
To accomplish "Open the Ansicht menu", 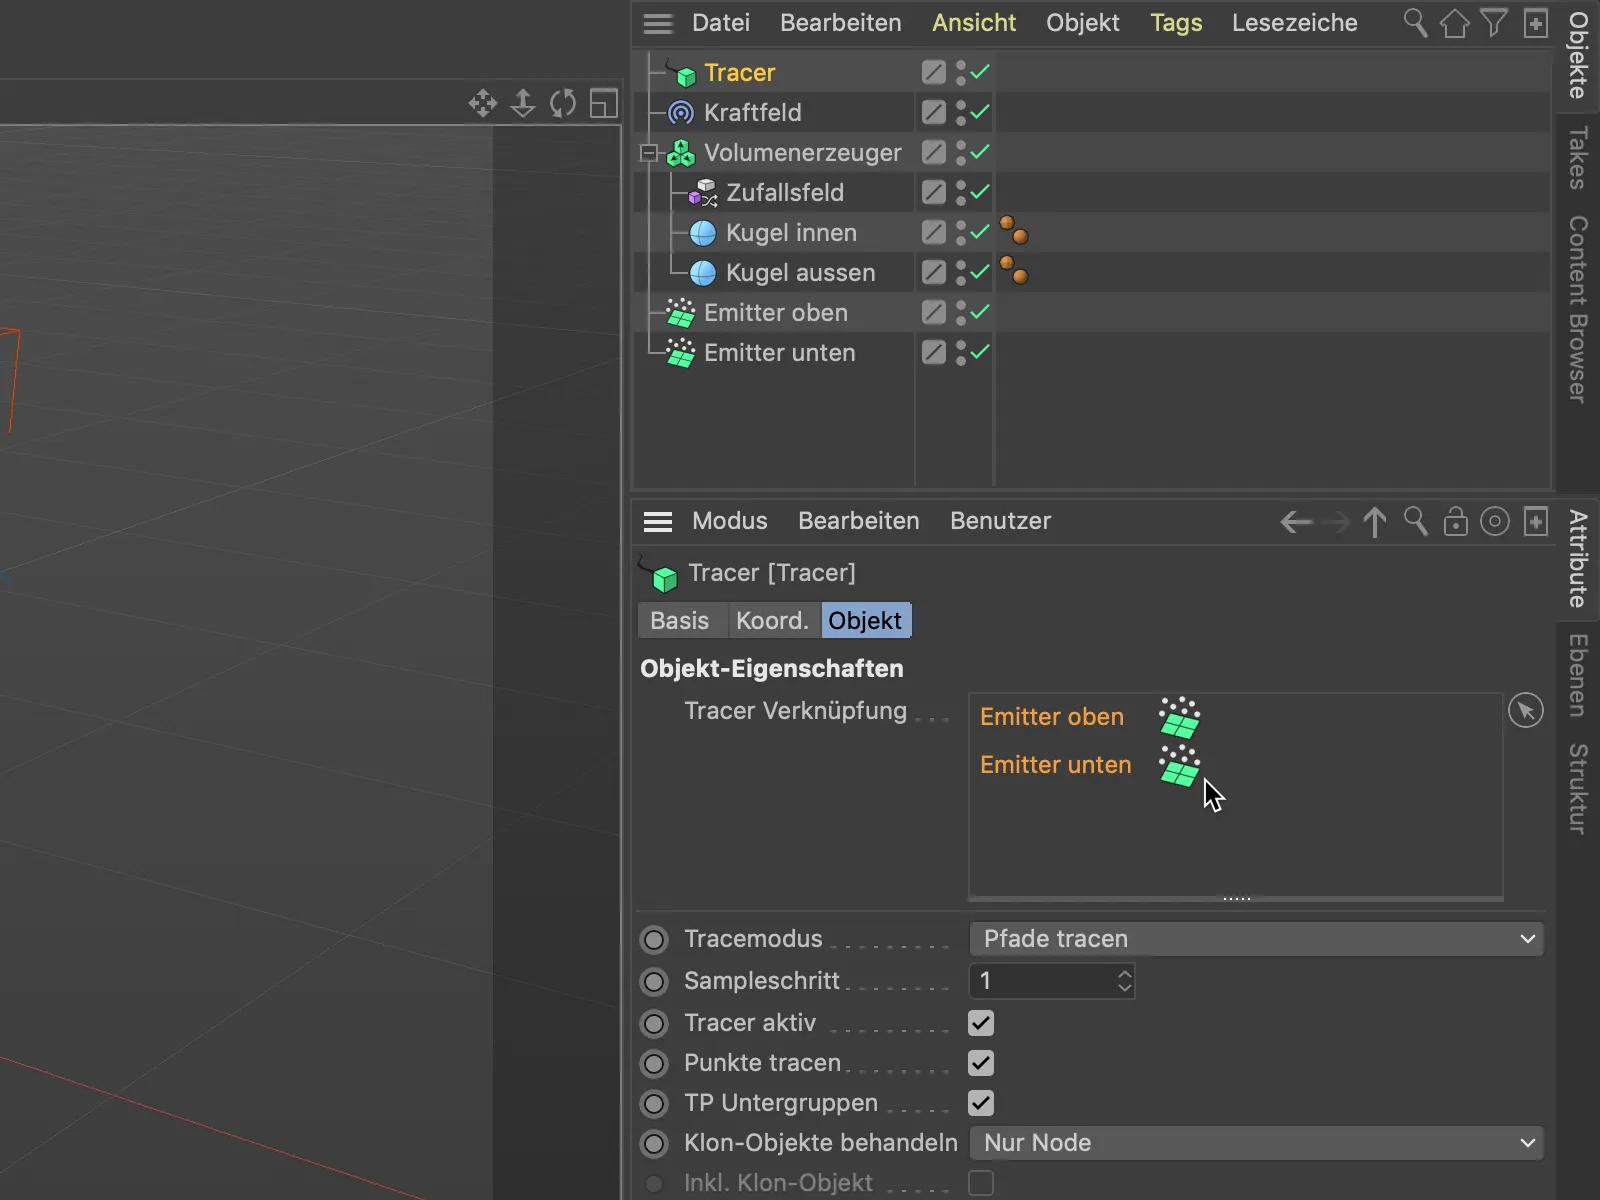I will [974, 23].
